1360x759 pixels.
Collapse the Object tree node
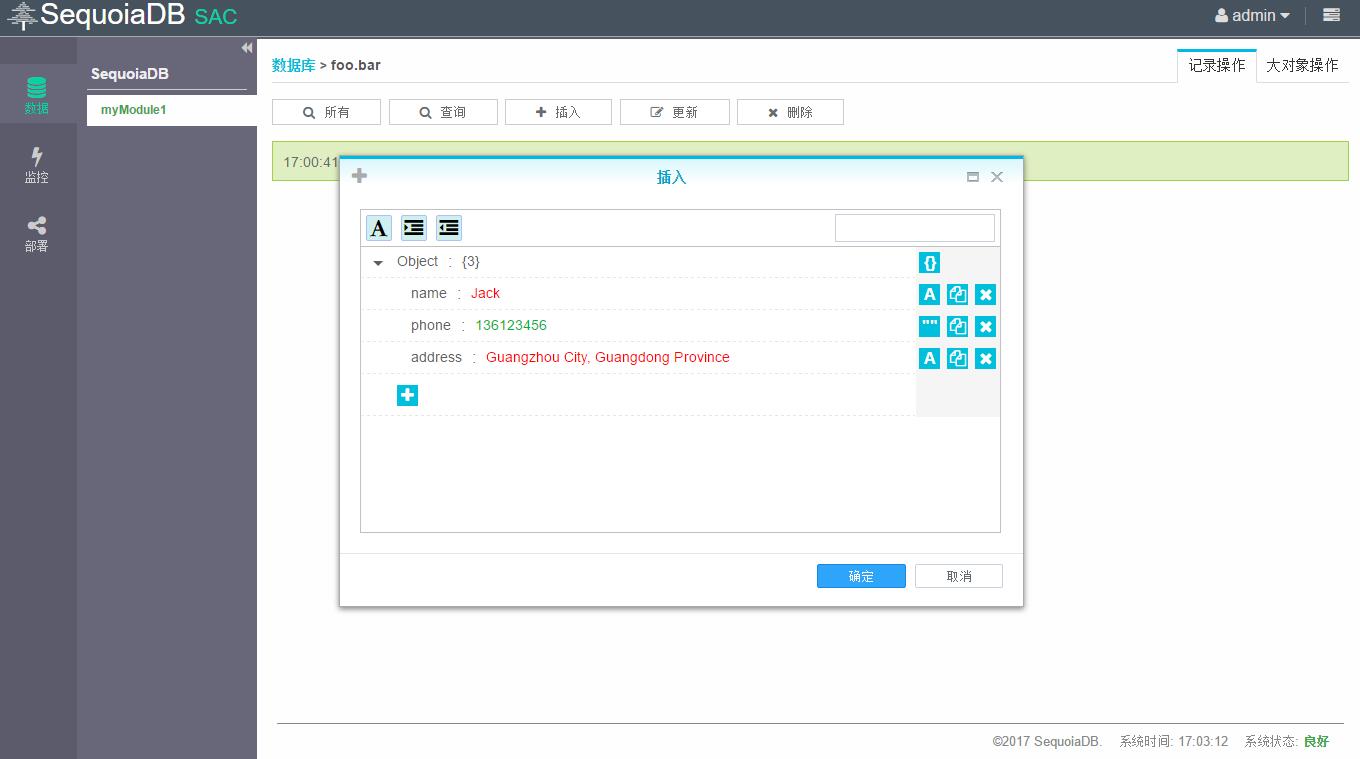378,263
